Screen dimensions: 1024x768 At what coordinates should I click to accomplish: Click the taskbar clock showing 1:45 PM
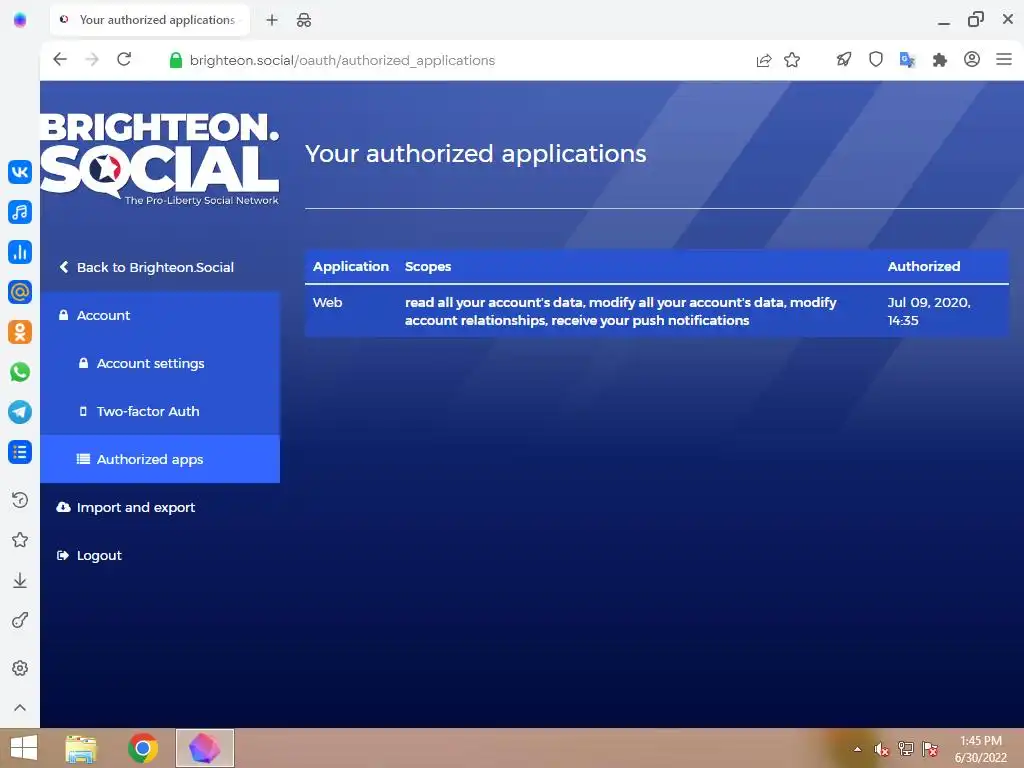(980, 748)
